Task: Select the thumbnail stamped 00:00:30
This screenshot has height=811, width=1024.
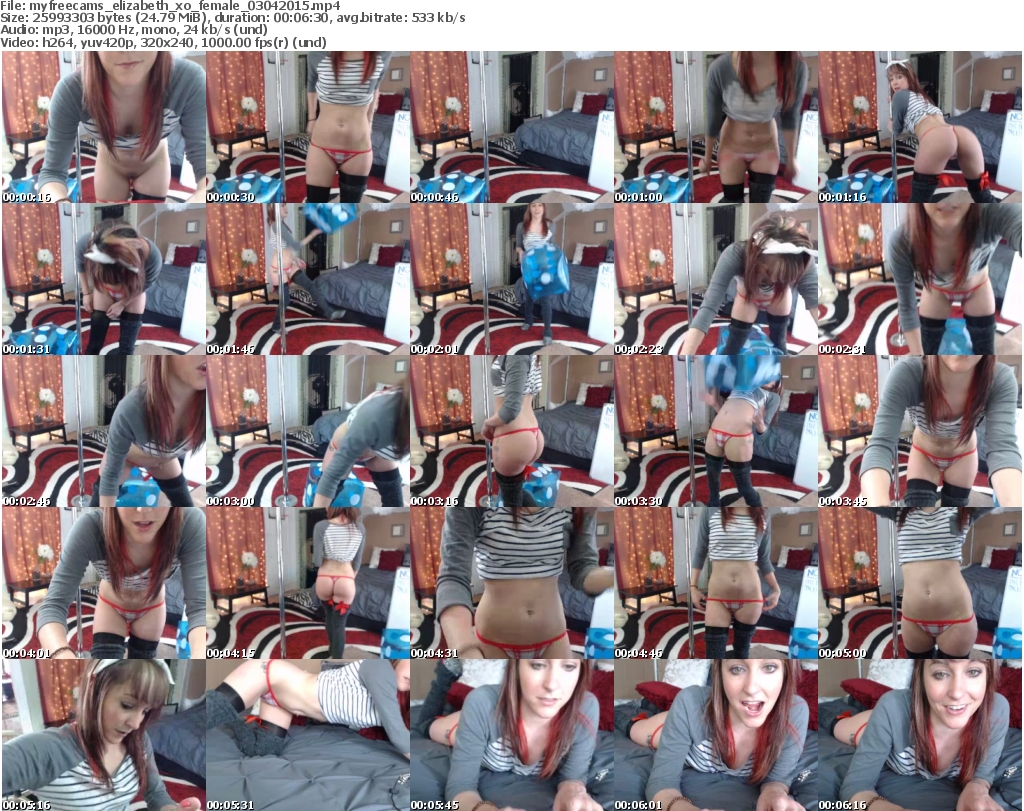Action: coord(308,127)
